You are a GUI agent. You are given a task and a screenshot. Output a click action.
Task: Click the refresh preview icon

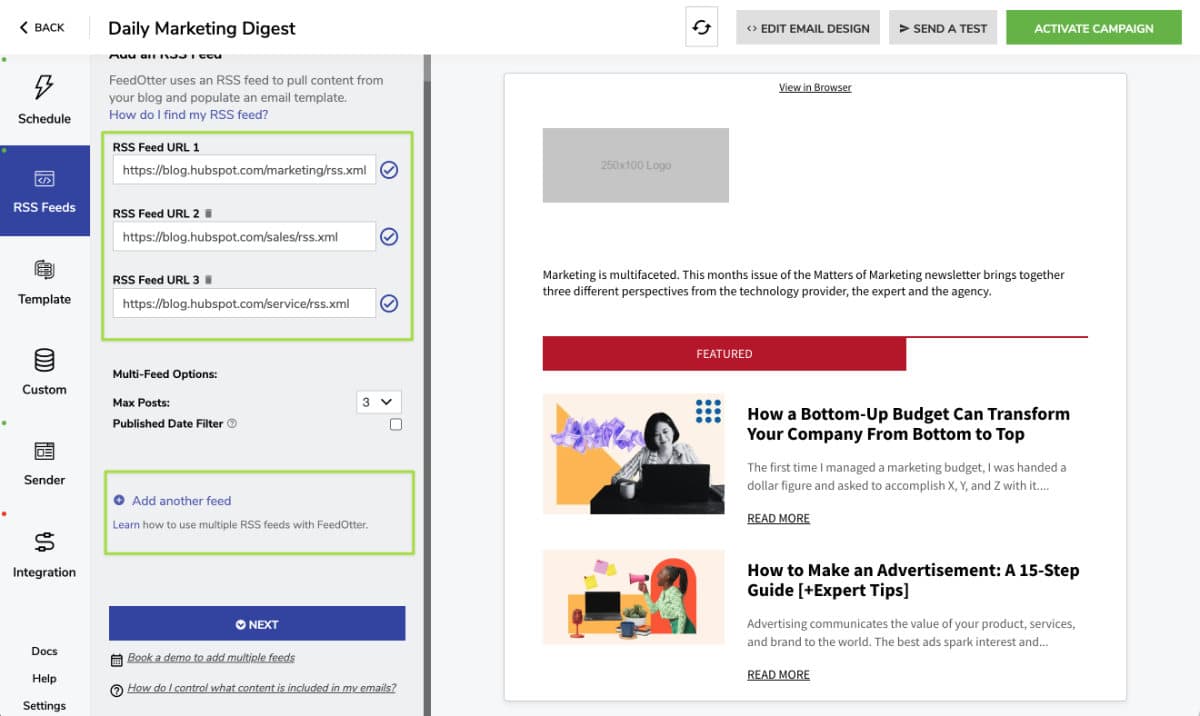[x=703, y=27]
